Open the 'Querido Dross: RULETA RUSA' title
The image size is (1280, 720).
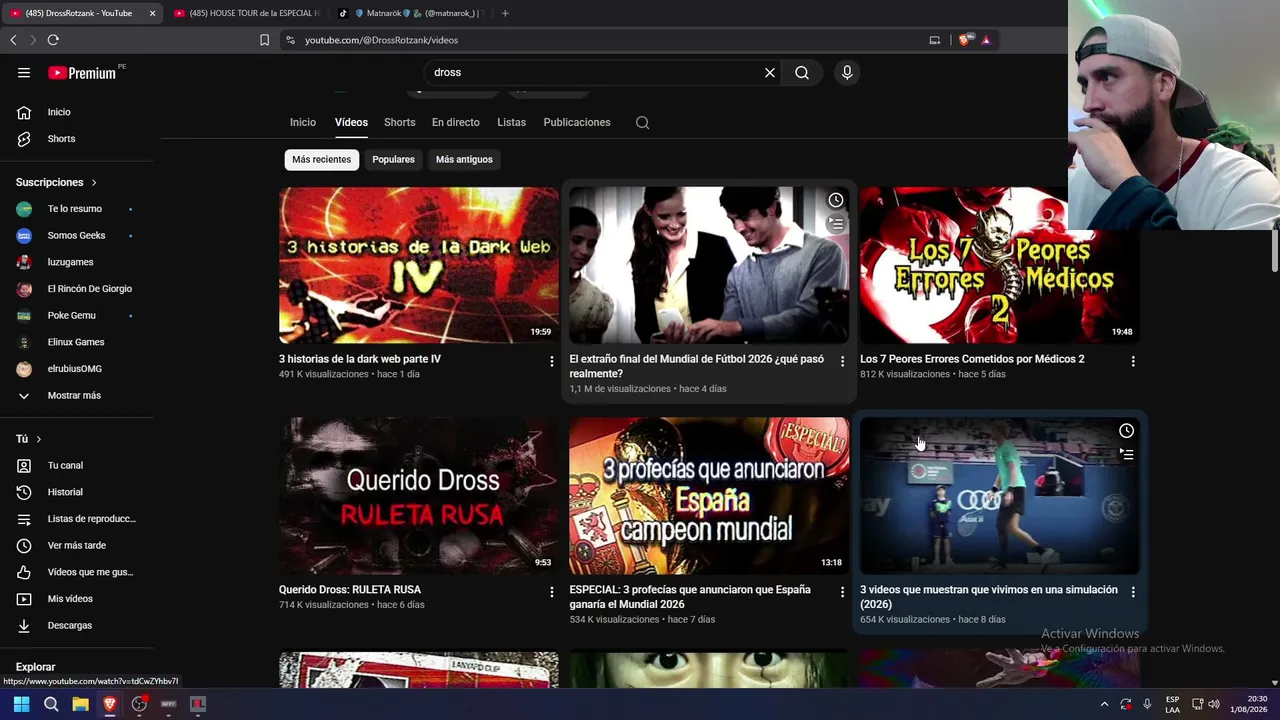point(350,590)
